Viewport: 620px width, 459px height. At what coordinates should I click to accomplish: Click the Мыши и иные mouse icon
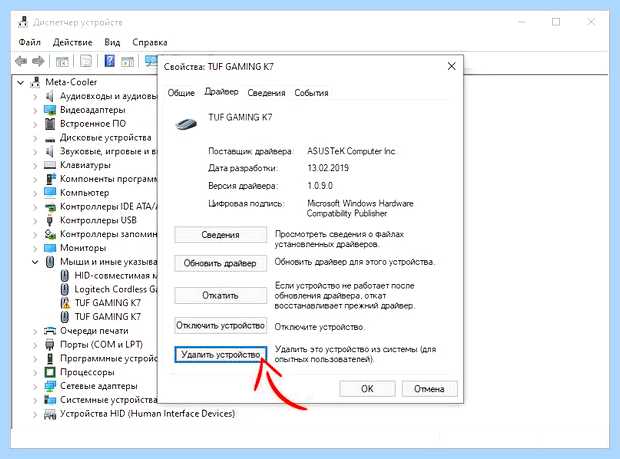click(x=50, y=262)
